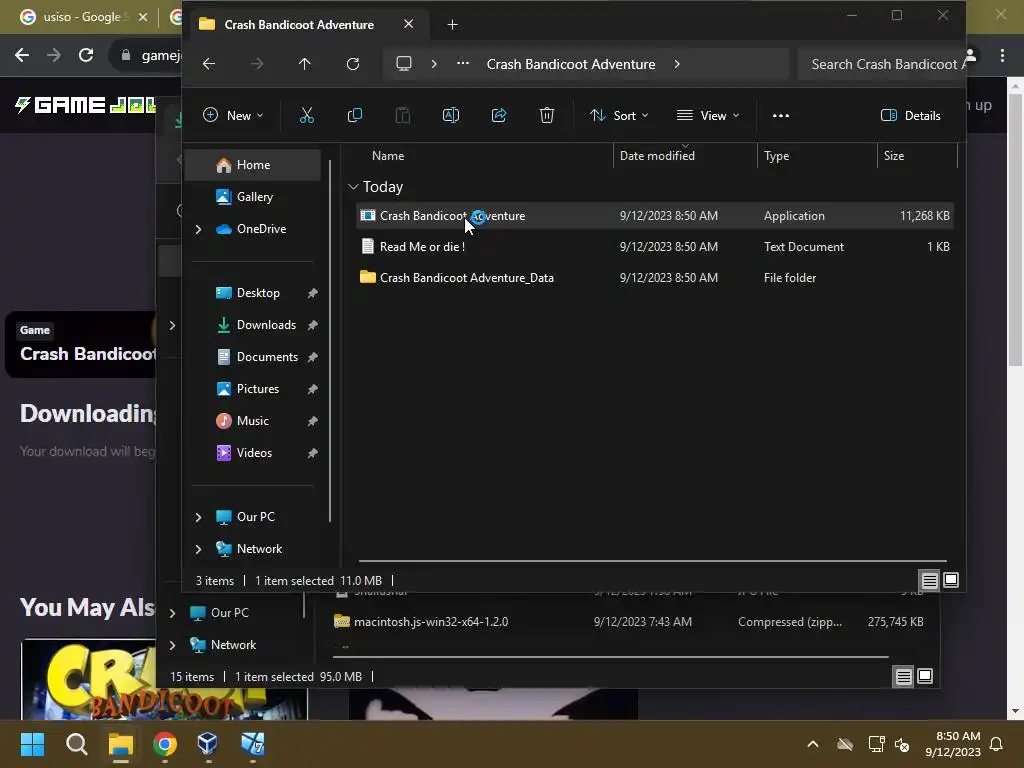The image size is (1024, 768).
Task: Expand Network in front window
Action: point(199,549)
